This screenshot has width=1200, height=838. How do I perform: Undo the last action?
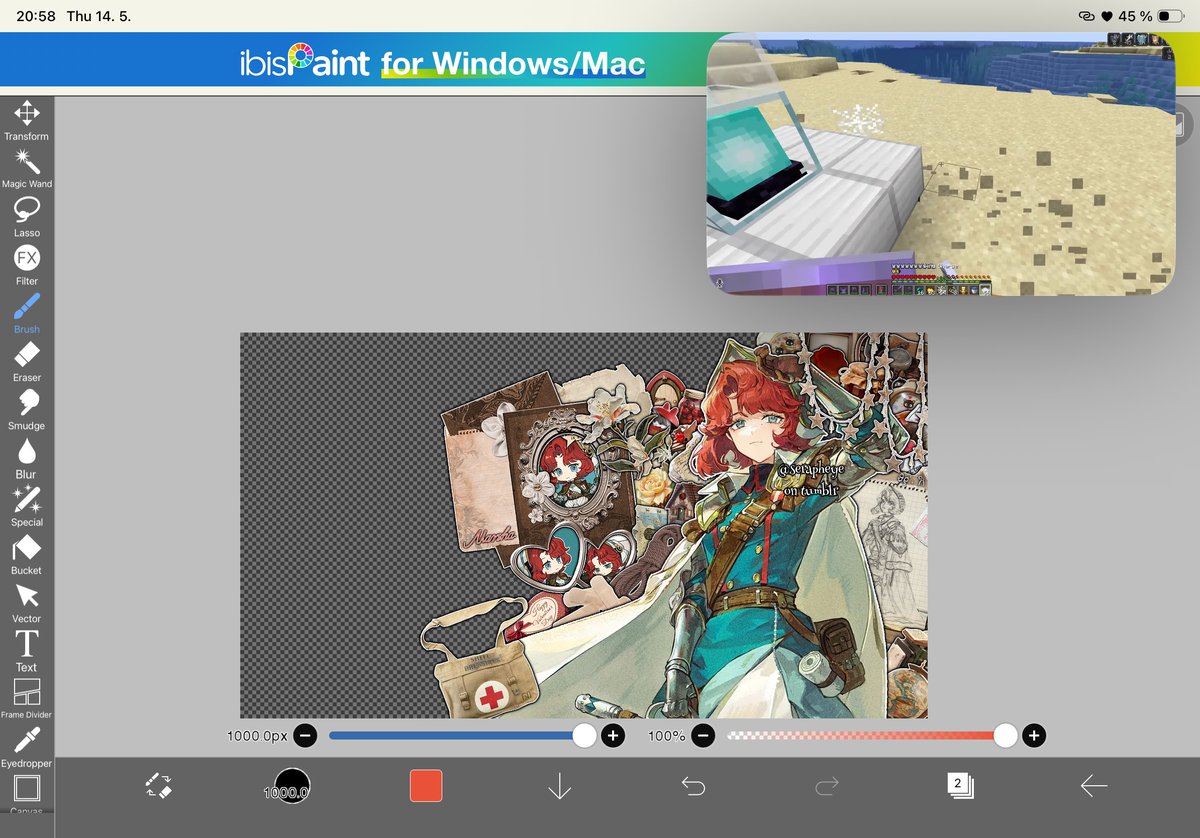(693, 786)
